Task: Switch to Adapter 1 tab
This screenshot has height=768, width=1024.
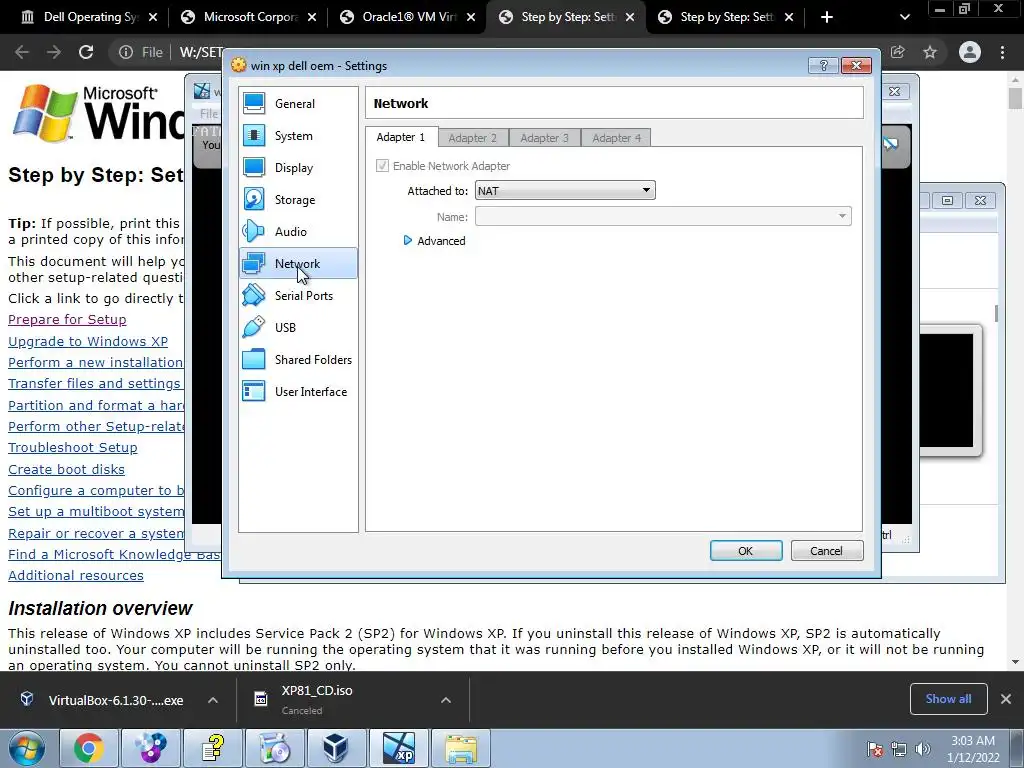Action: point(401,137)
